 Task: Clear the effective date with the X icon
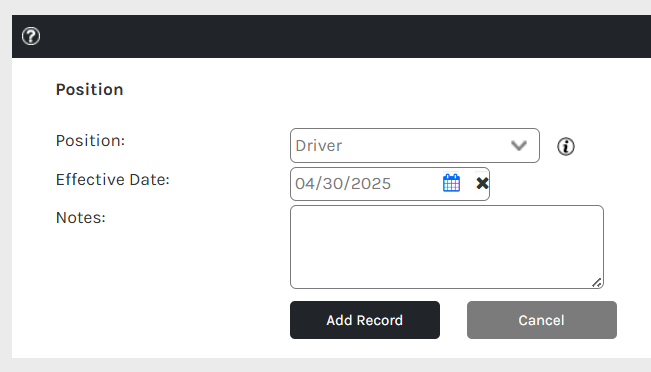coord(482,184)
